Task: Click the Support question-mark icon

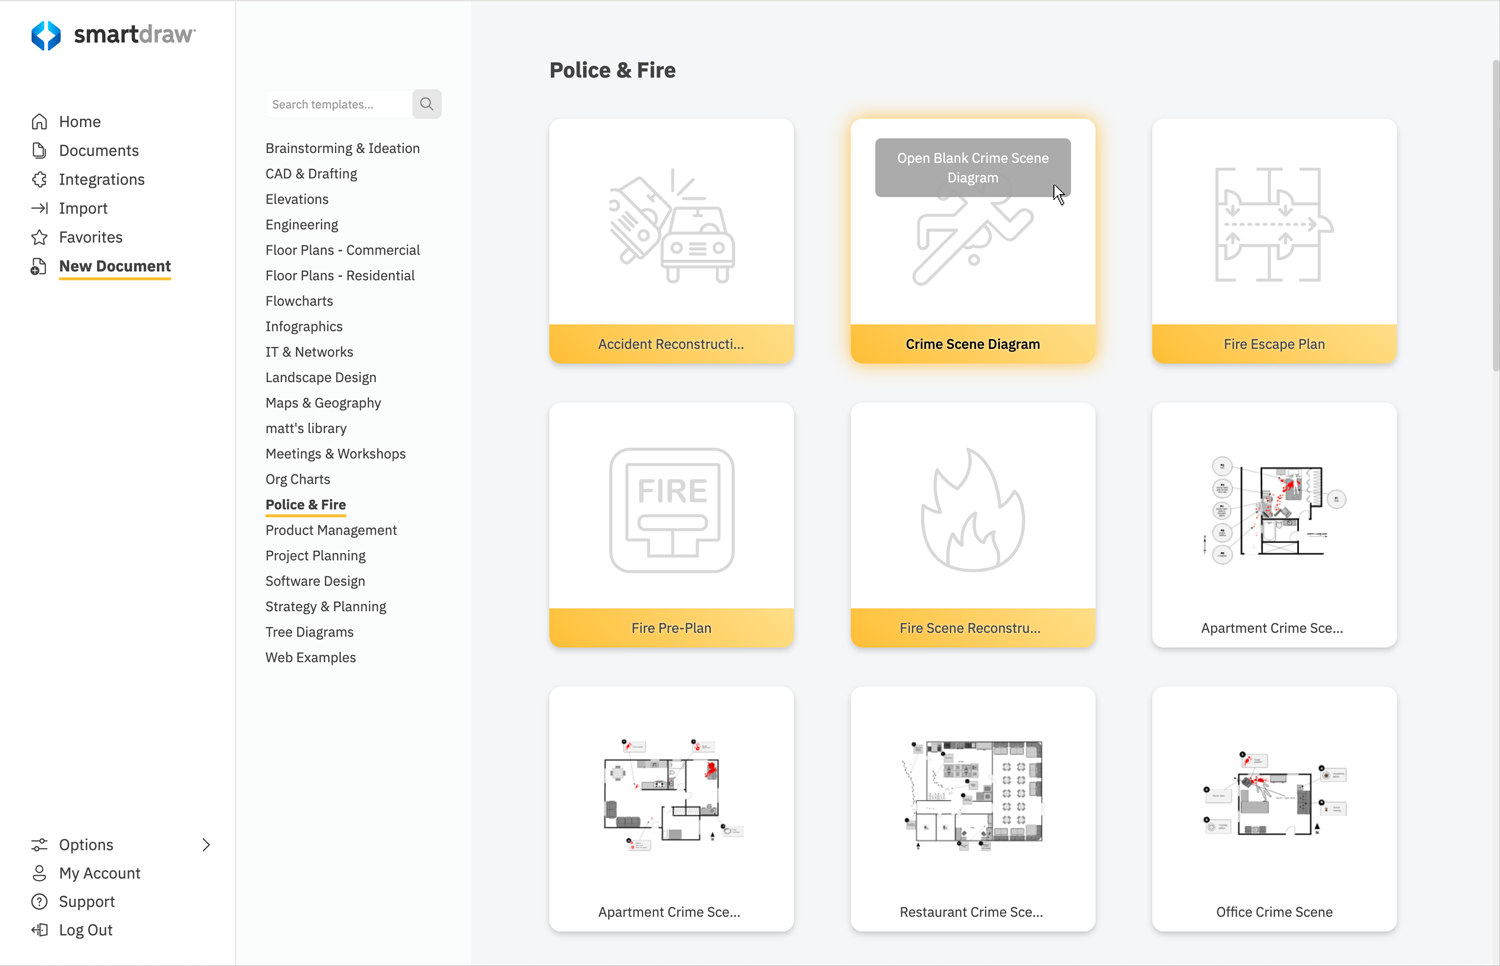Action: coord(38,901)
